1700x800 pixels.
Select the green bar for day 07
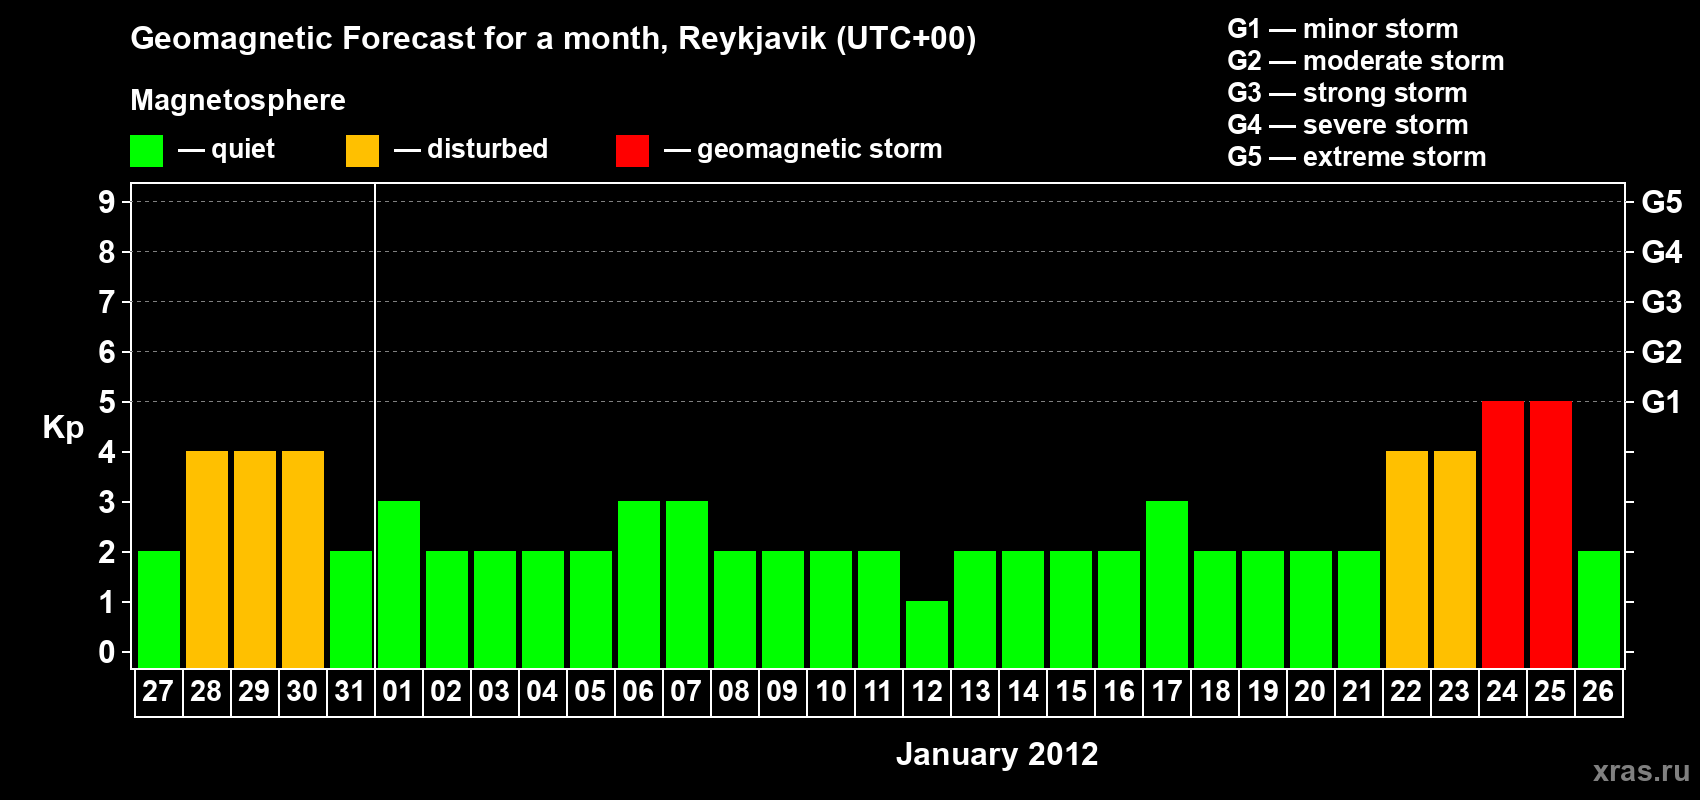687,584
